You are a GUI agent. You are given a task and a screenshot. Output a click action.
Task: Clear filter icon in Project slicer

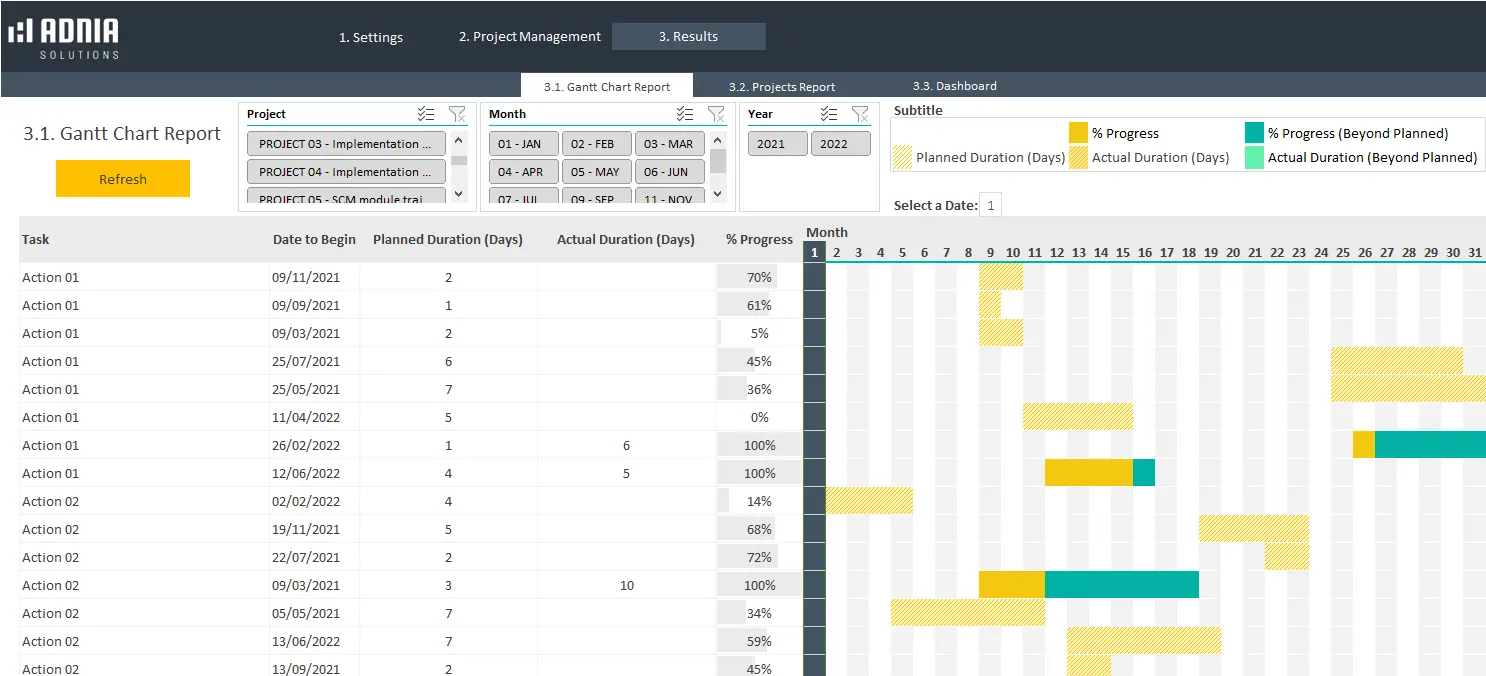coord(457,114)
